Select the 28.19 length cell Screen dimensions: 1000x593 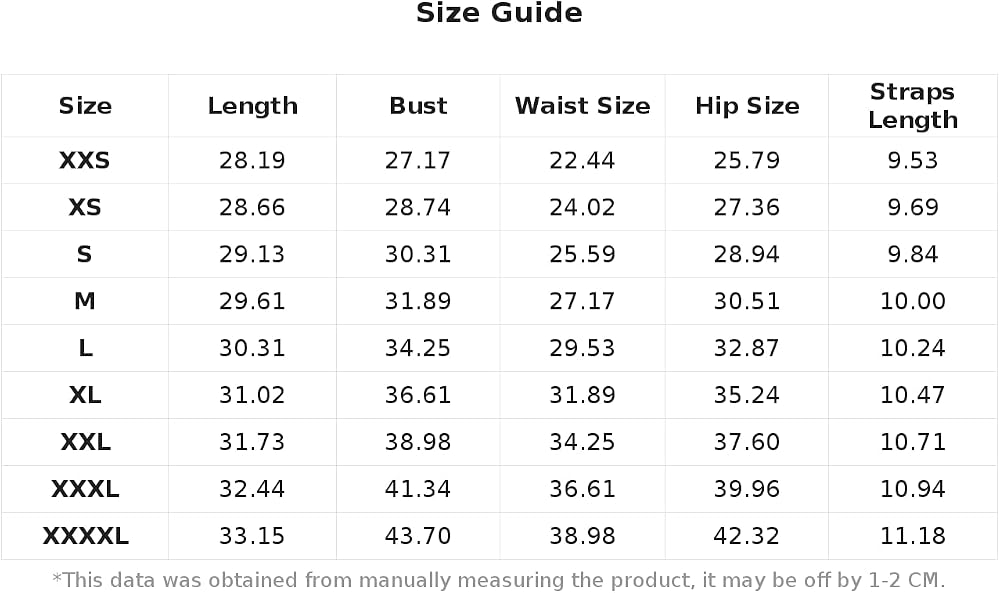point(252,160)
